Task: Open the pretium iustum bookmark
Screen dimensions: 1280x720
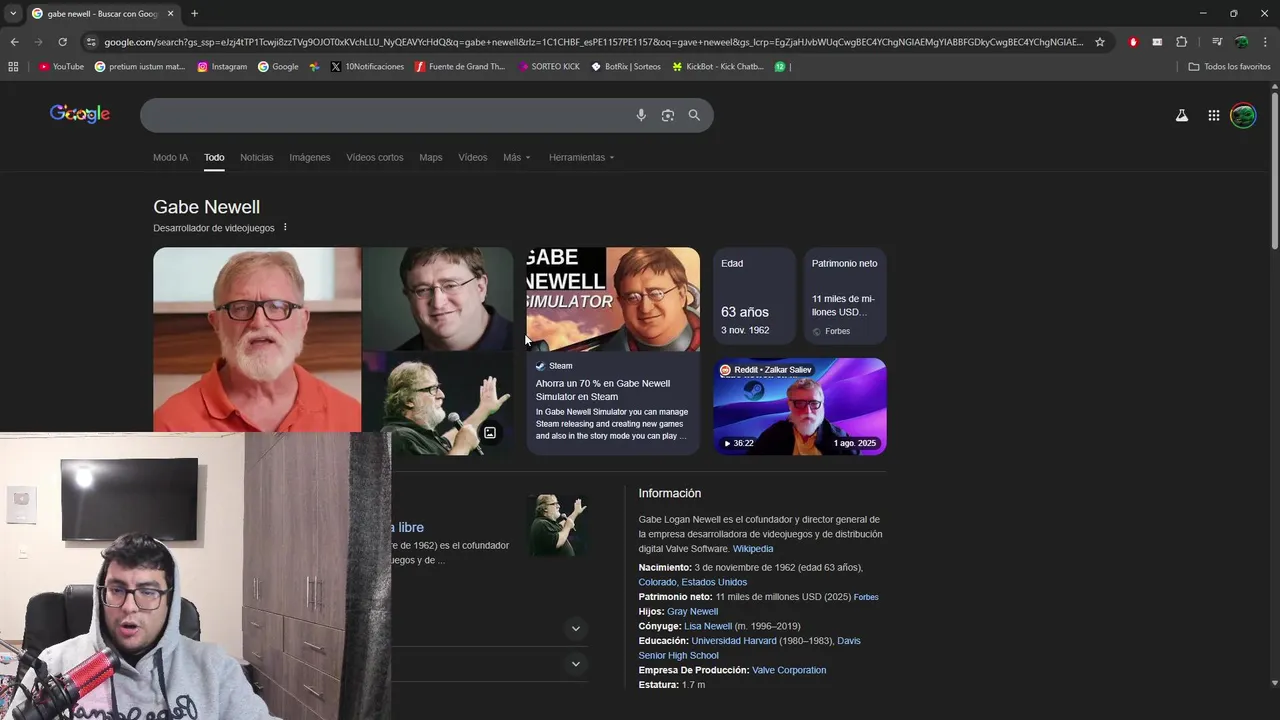Action: (x=140, y=67)
